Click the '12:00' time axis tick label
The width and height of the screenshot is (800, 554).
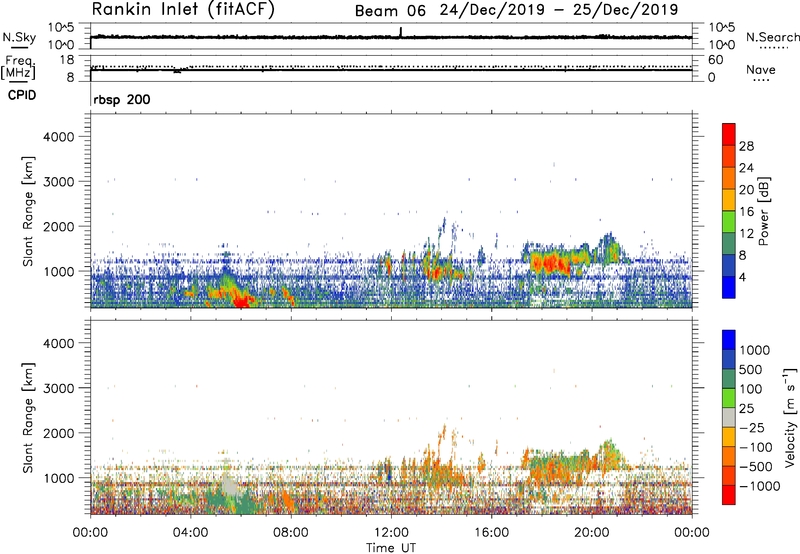pyautogui.click(x=391, y=533)
